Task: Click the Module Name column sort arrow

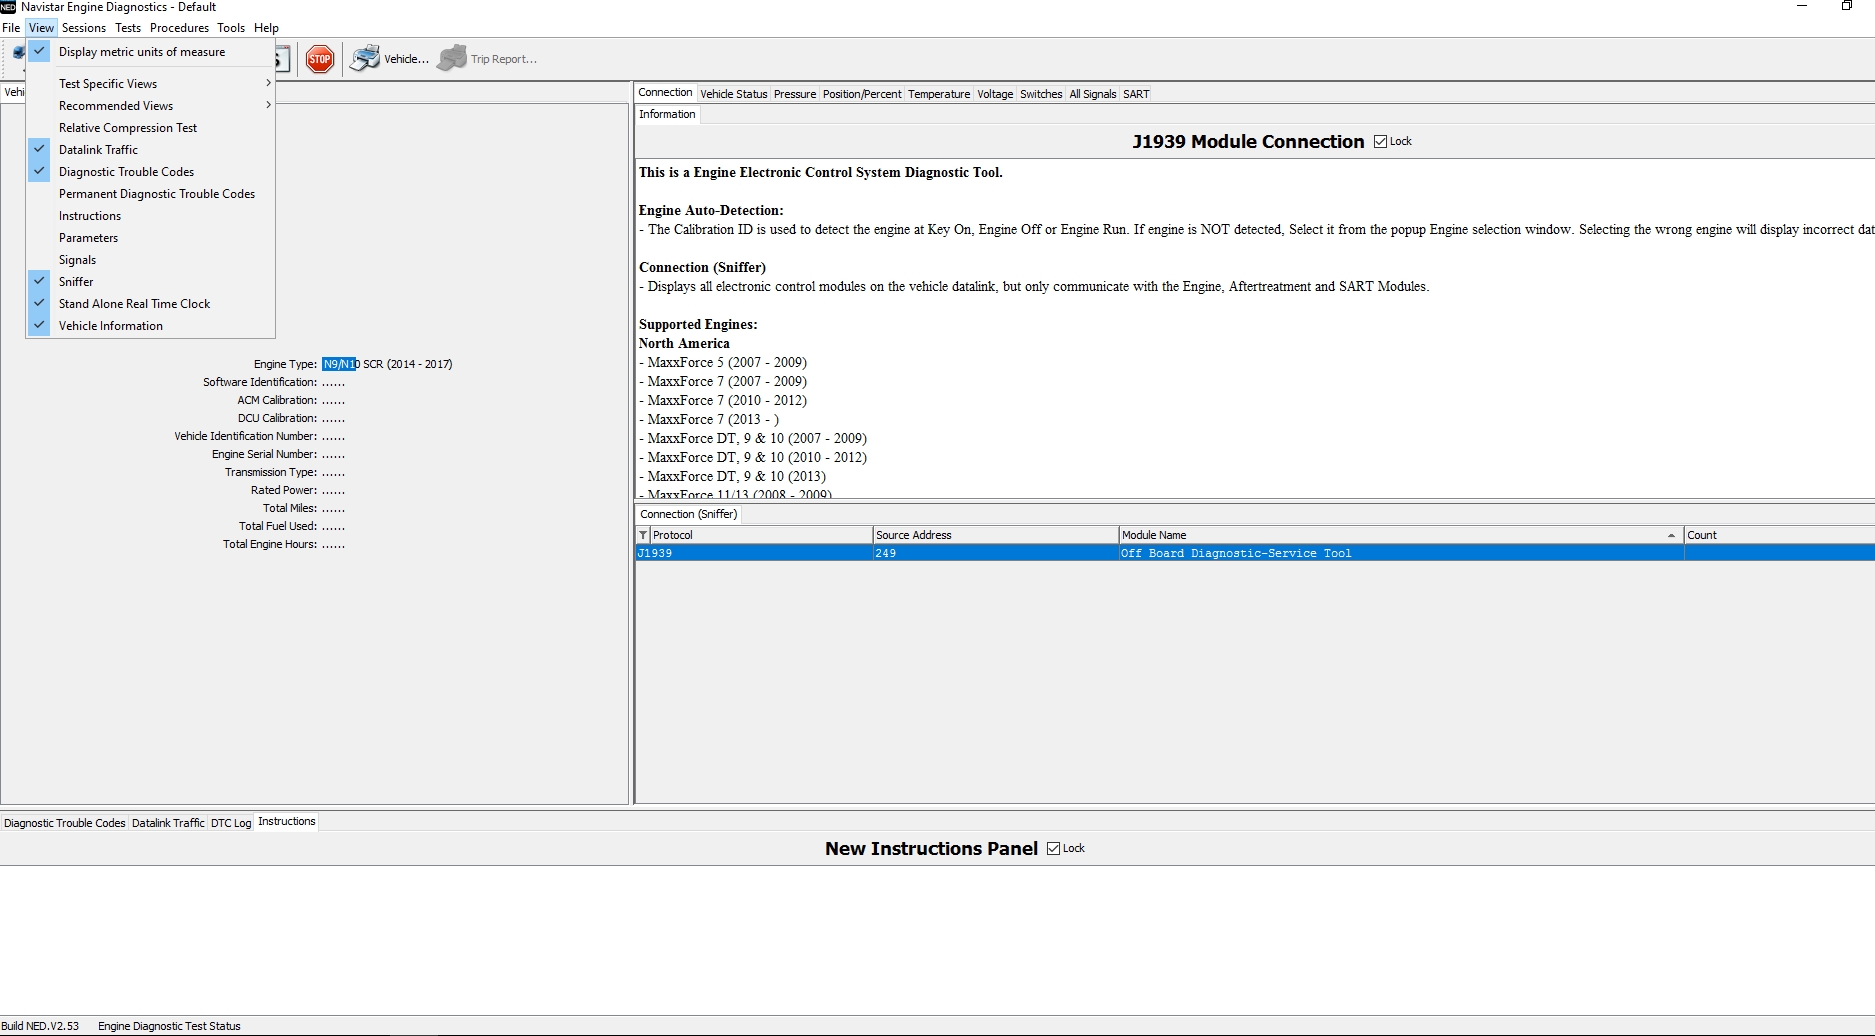Action: point(1670,535)
